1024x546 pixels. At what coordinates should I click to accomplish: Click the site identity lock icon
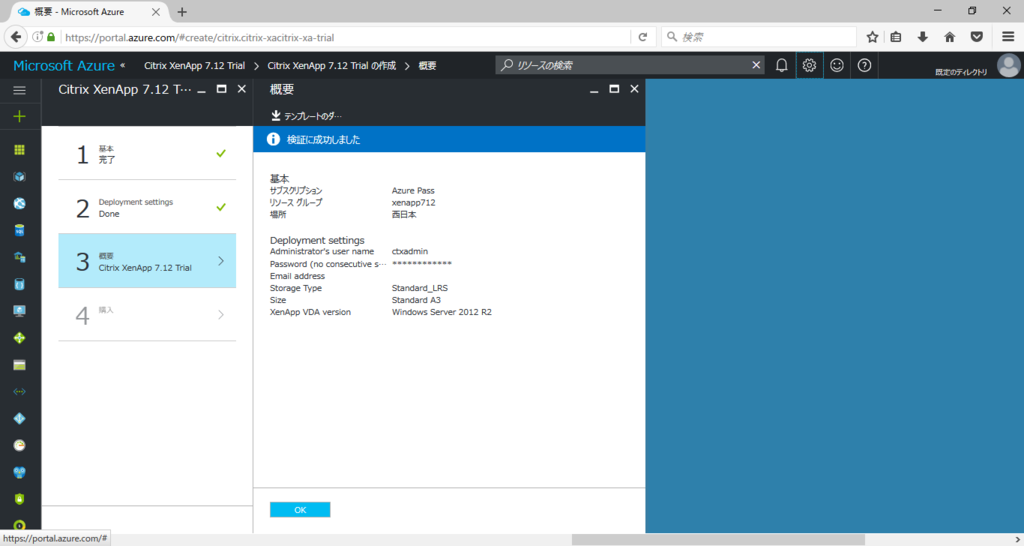coord(51,37)
